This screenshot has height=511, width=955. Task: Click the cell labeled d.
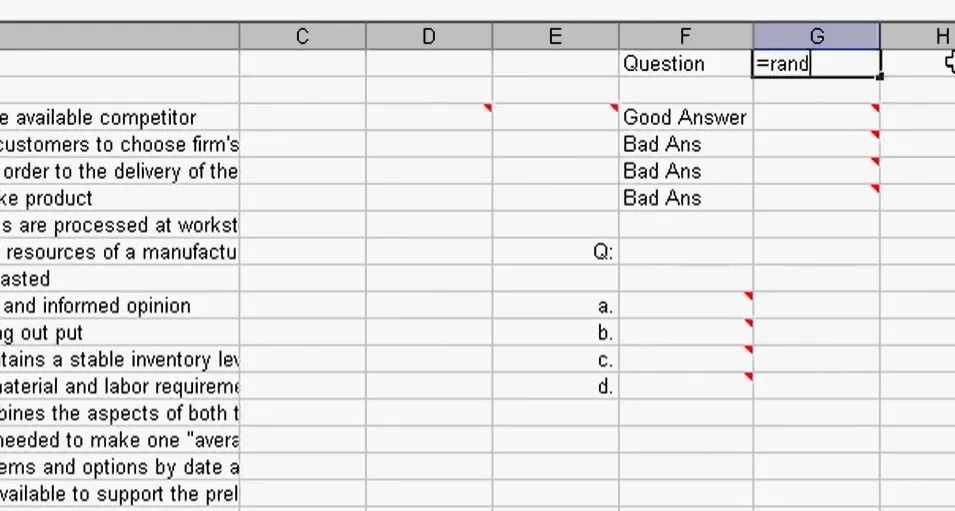pyautogui.click(x=556, y=387)
